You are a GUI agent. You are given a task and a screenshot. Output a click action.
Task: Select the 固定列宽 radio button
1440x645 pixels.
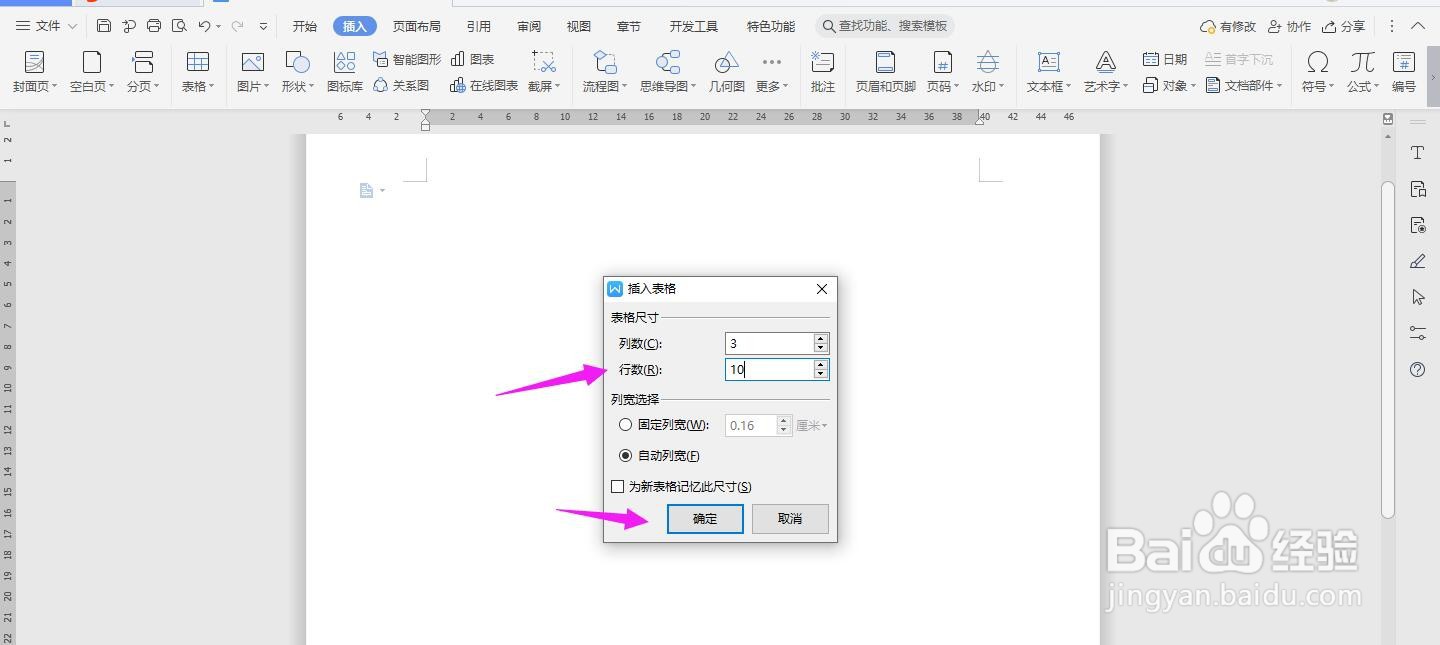pos(626,425)
